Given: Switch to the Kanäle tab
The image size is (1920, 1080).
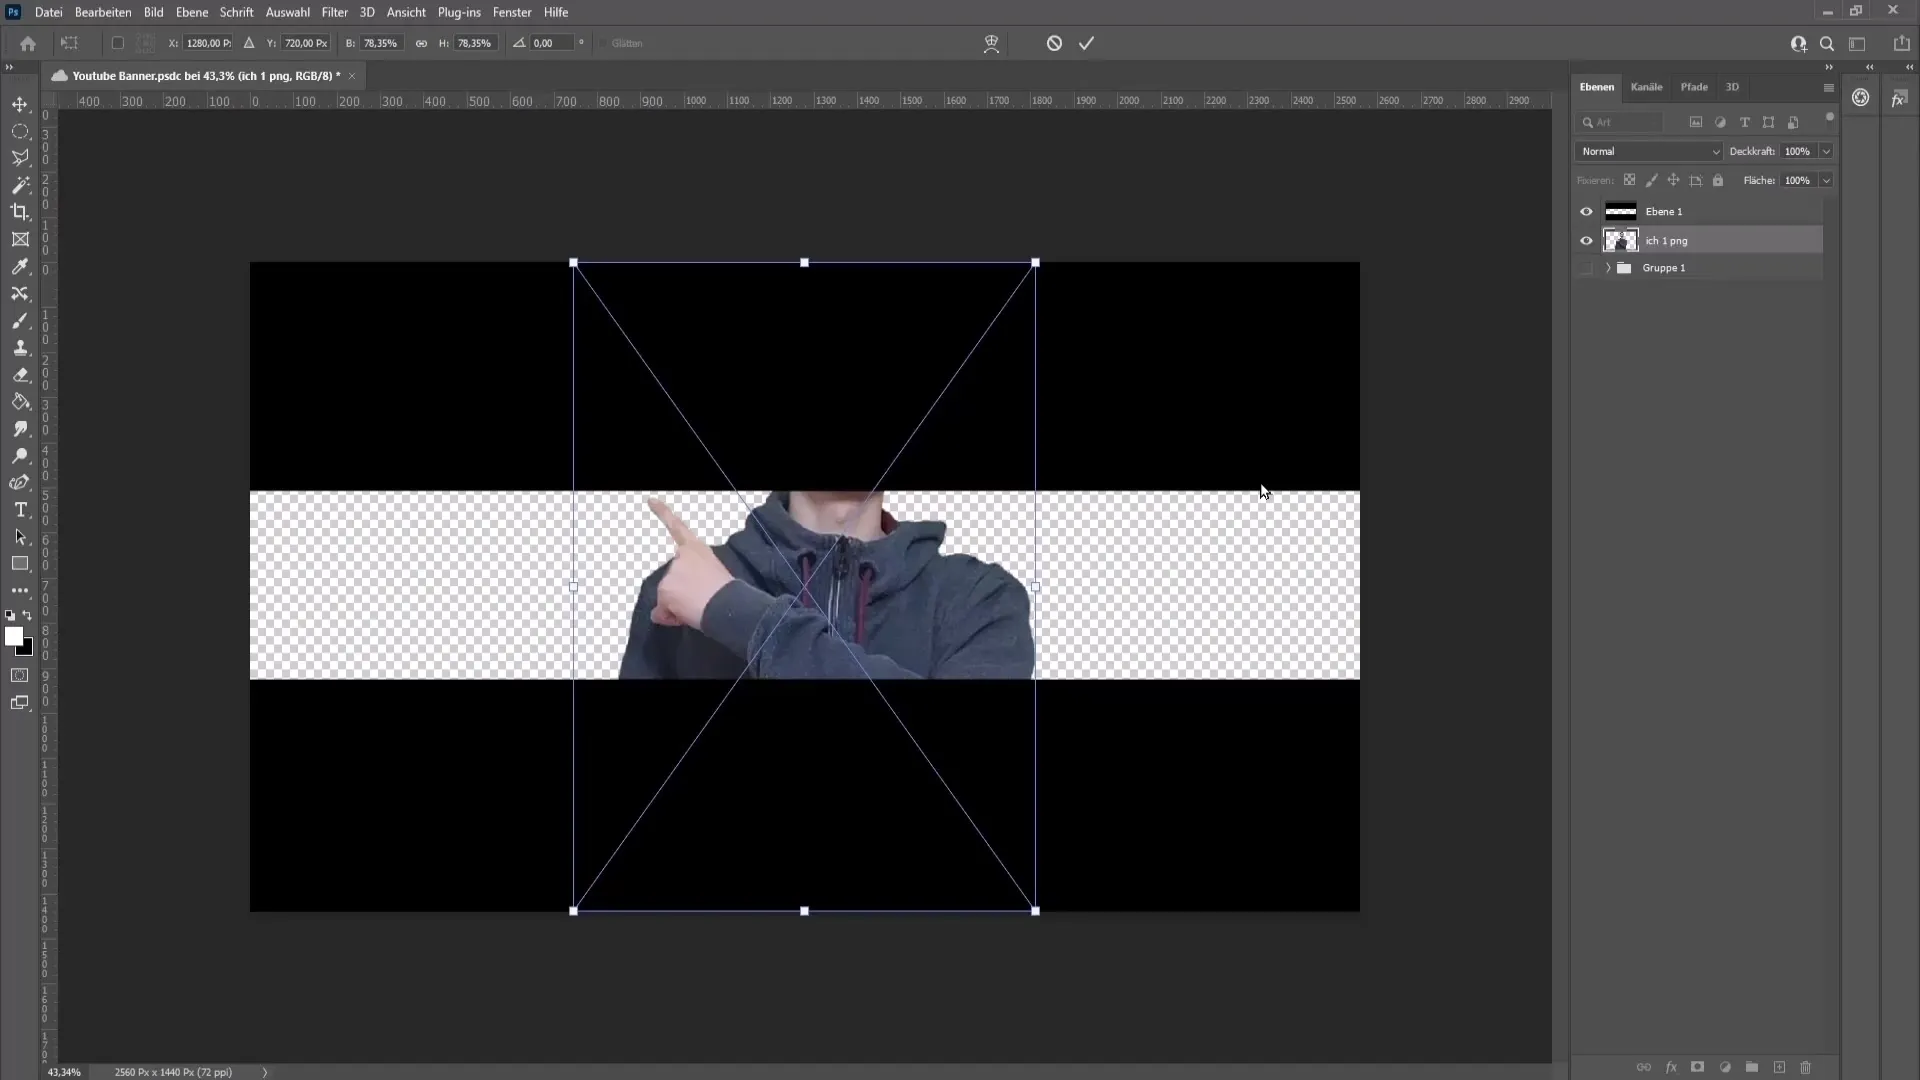Looking at the screenshot, I should pos(1646,87).
